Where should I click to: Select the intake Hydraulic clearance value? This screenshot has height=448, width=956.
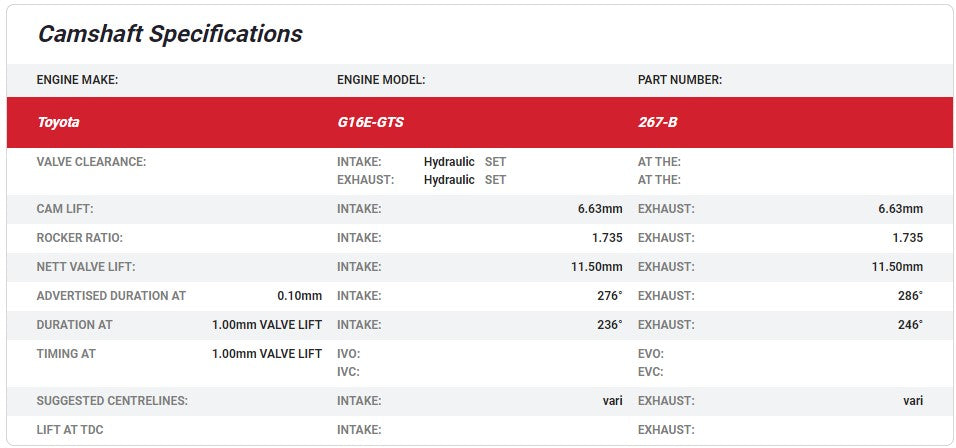(449, 162)
